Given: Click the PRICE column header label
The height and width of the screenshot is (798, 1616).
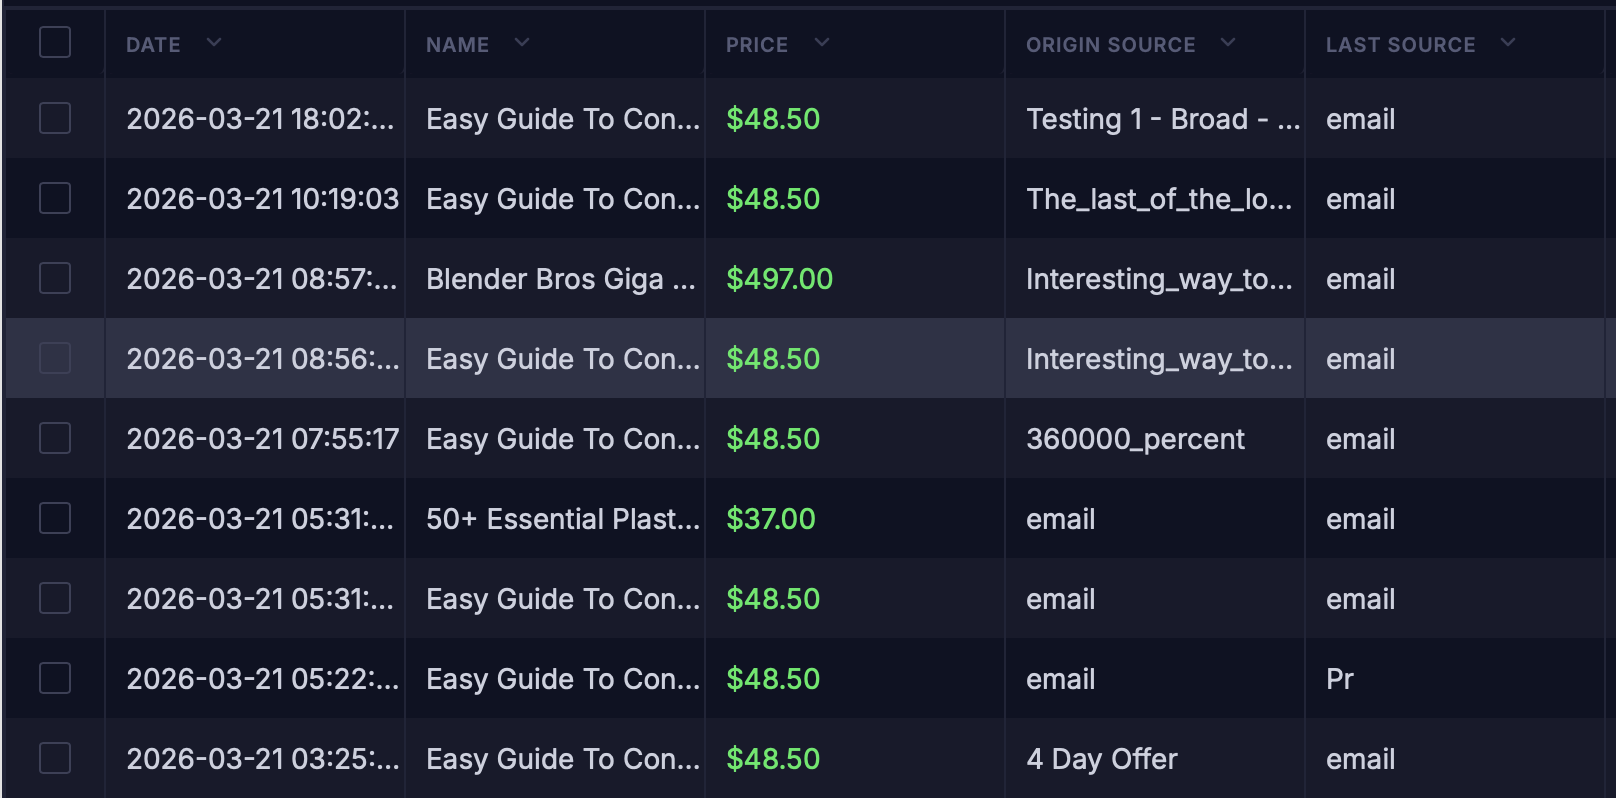Looking at the screenshot, I should pos(757,45).
